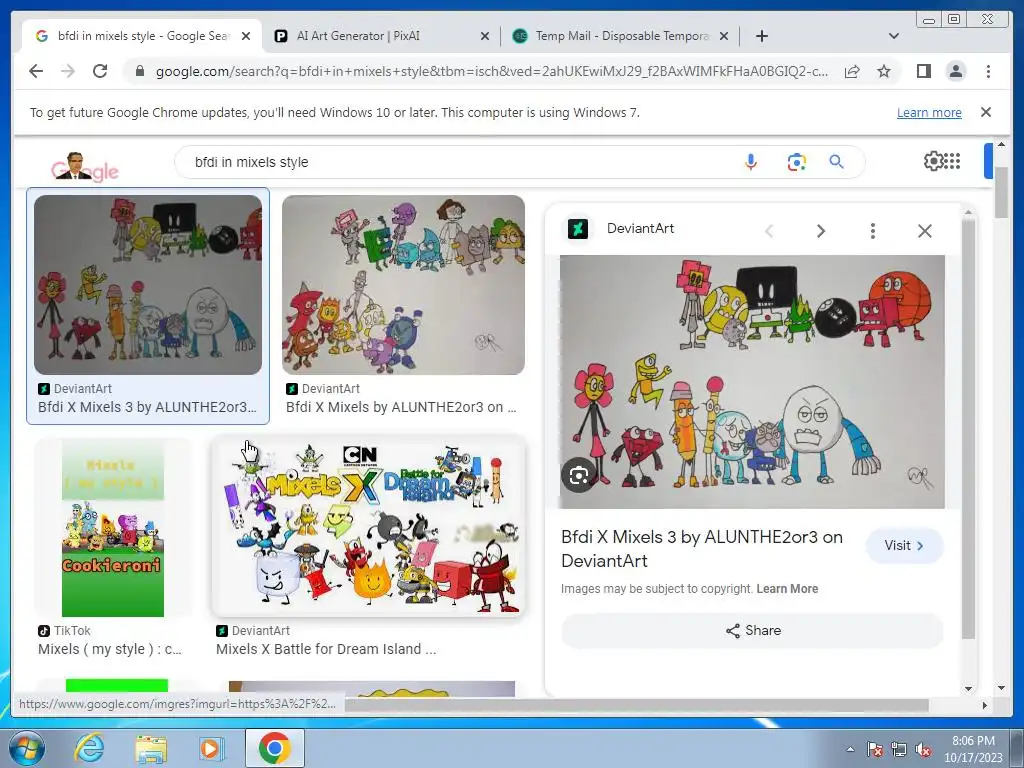Reload the current page

click(x=100, y=71)
